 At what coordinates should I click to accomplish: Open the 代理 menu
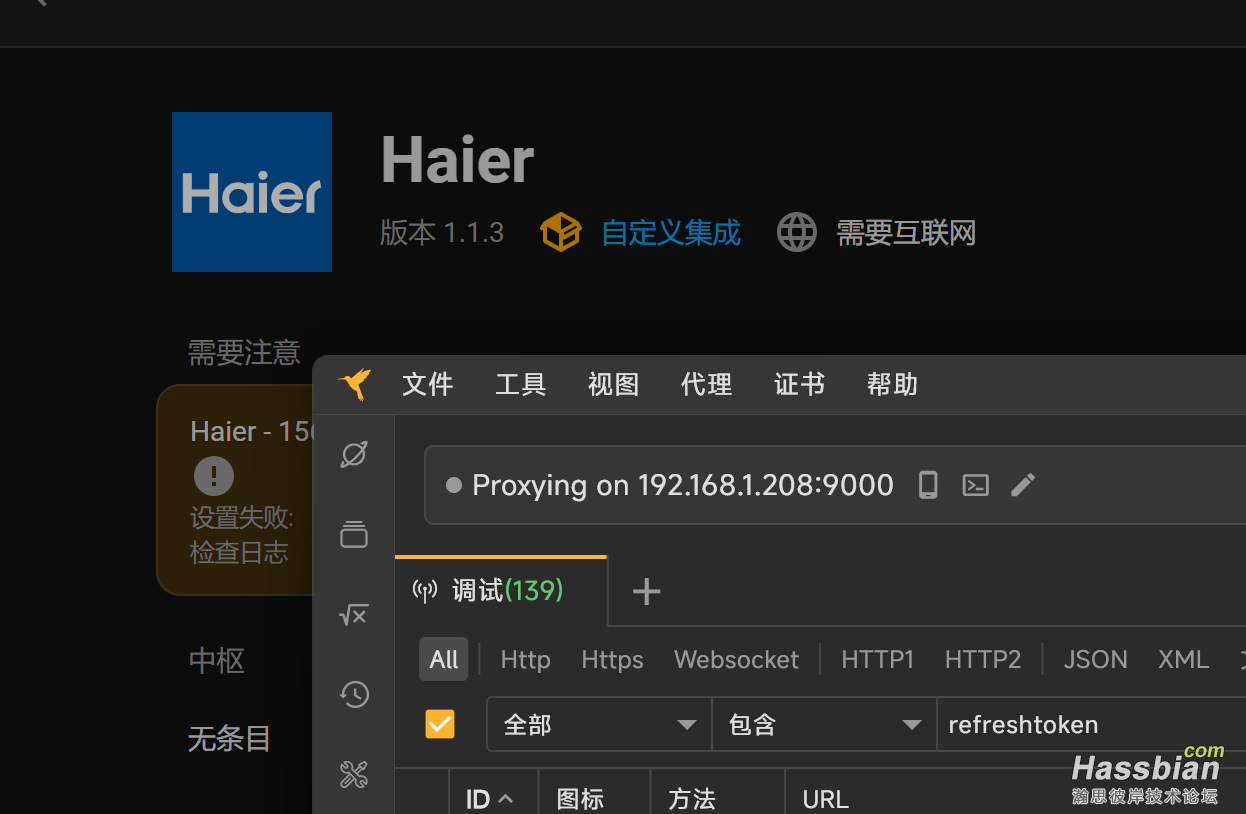pyautogui.click(x=706, y=384)
